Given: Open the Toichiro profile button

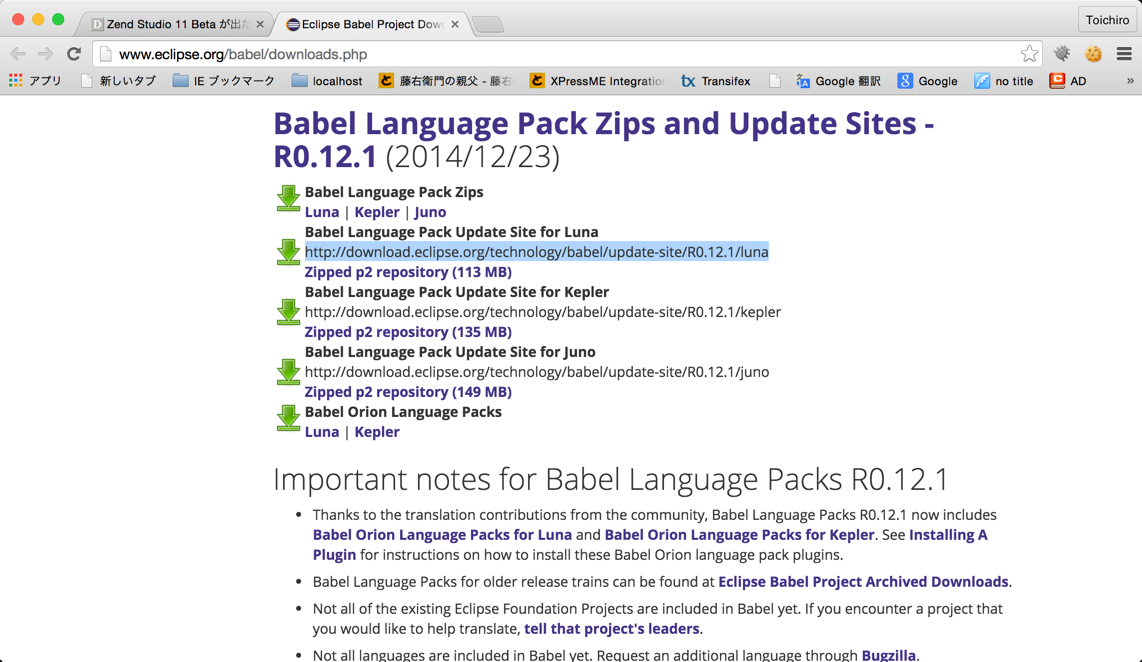Looking at the screenshot, I should coord(1107,20).
